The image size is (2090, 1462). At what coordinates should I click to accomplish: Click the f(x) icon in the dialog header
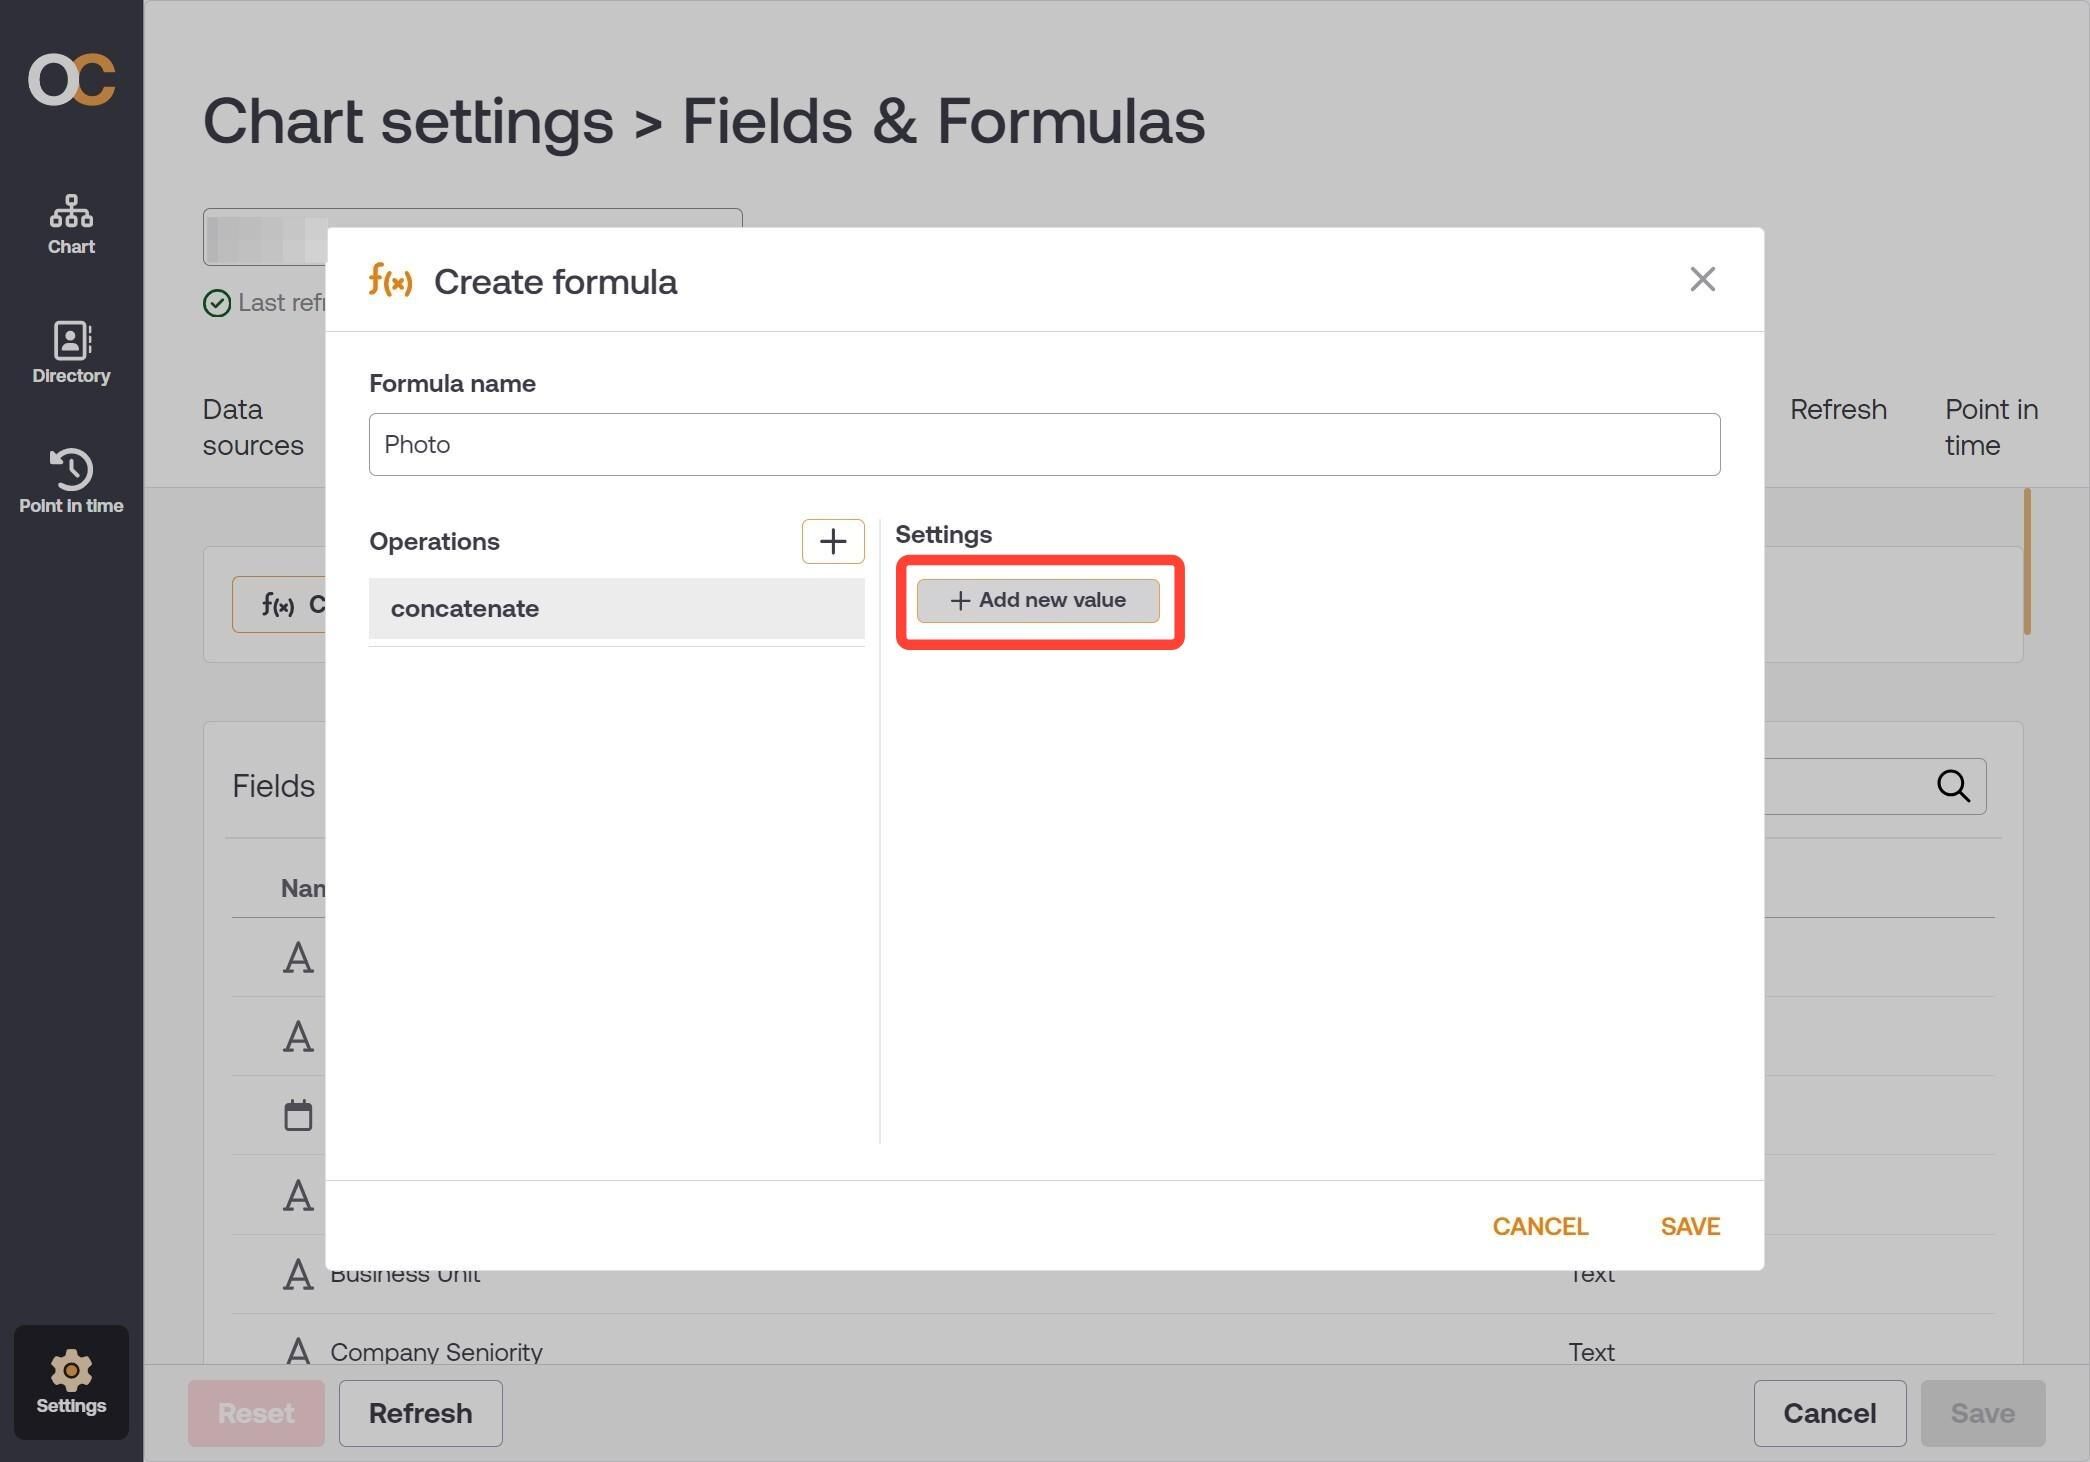click(390, 281)
